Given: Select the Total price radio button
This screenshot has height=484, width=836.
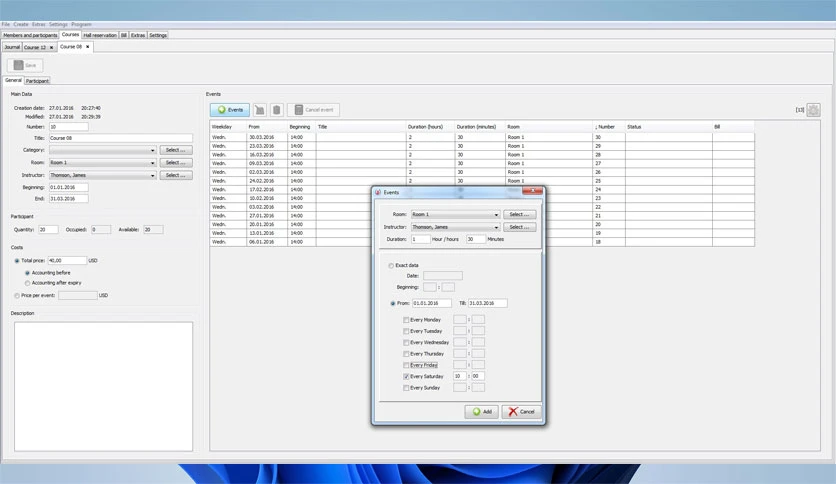Looking at the screenshot, I should pos(17,261).
